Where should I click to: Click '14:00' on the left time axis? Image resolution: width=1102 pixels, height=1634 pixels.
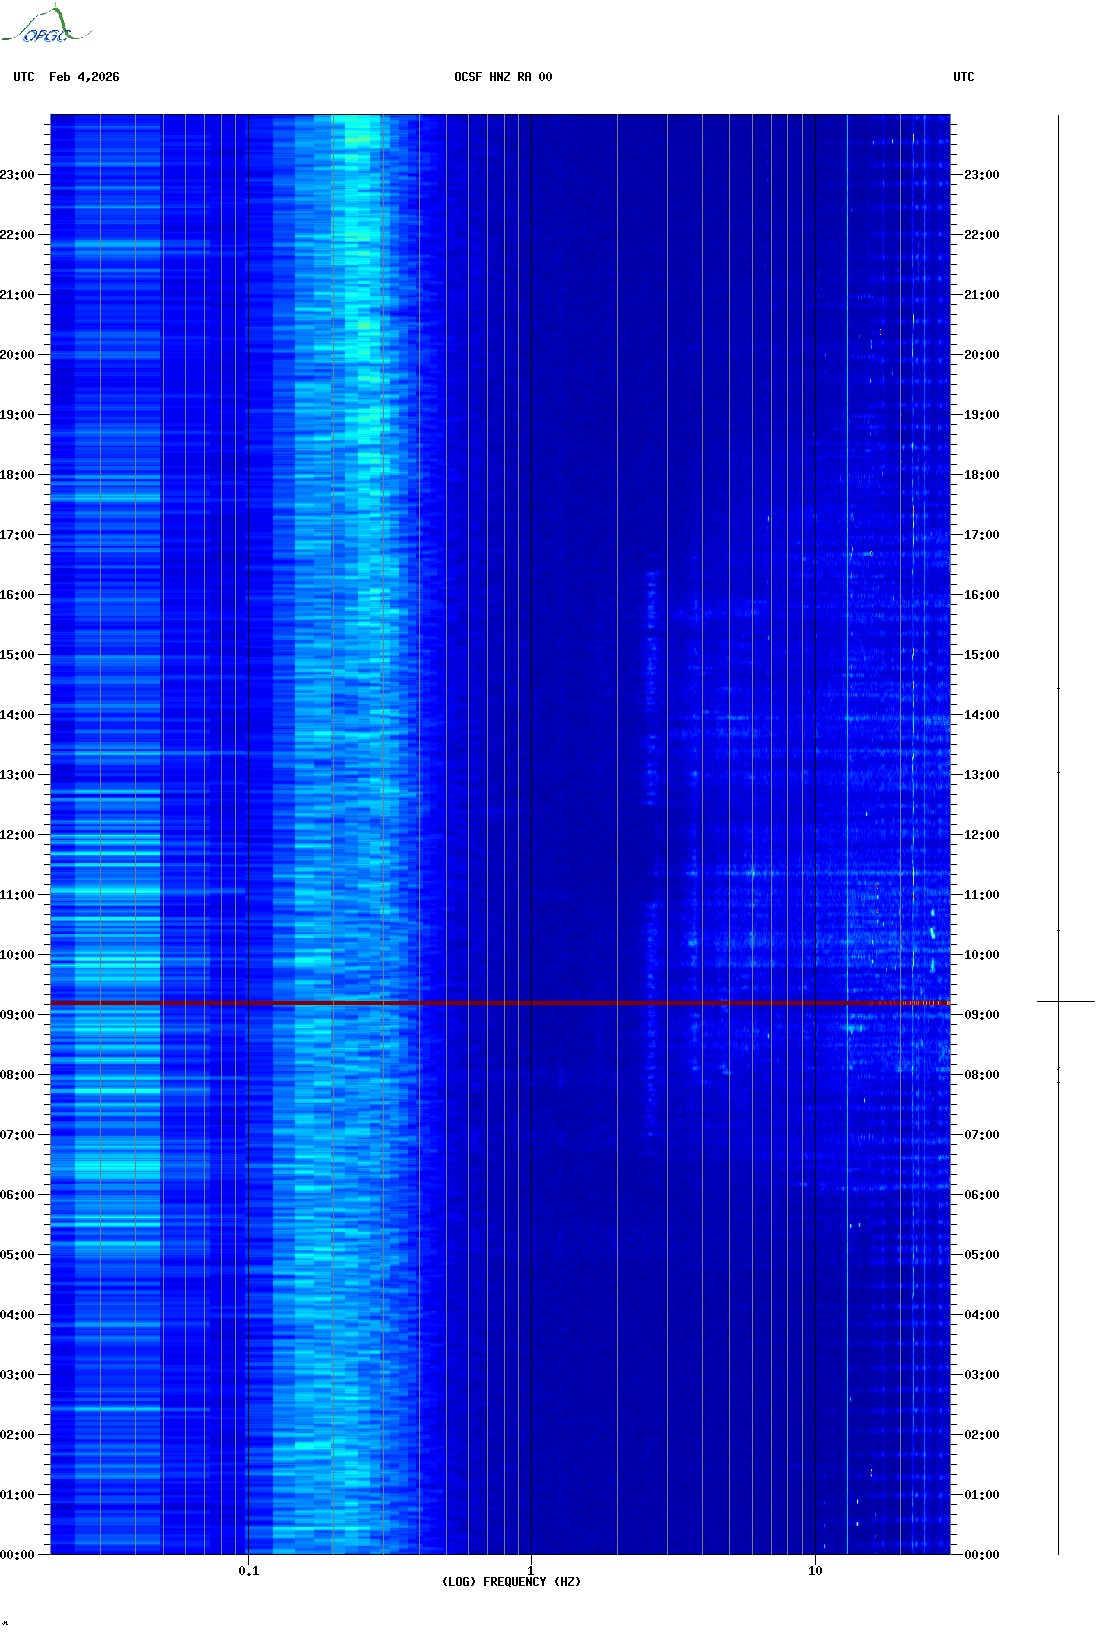[x=17, y=715]
